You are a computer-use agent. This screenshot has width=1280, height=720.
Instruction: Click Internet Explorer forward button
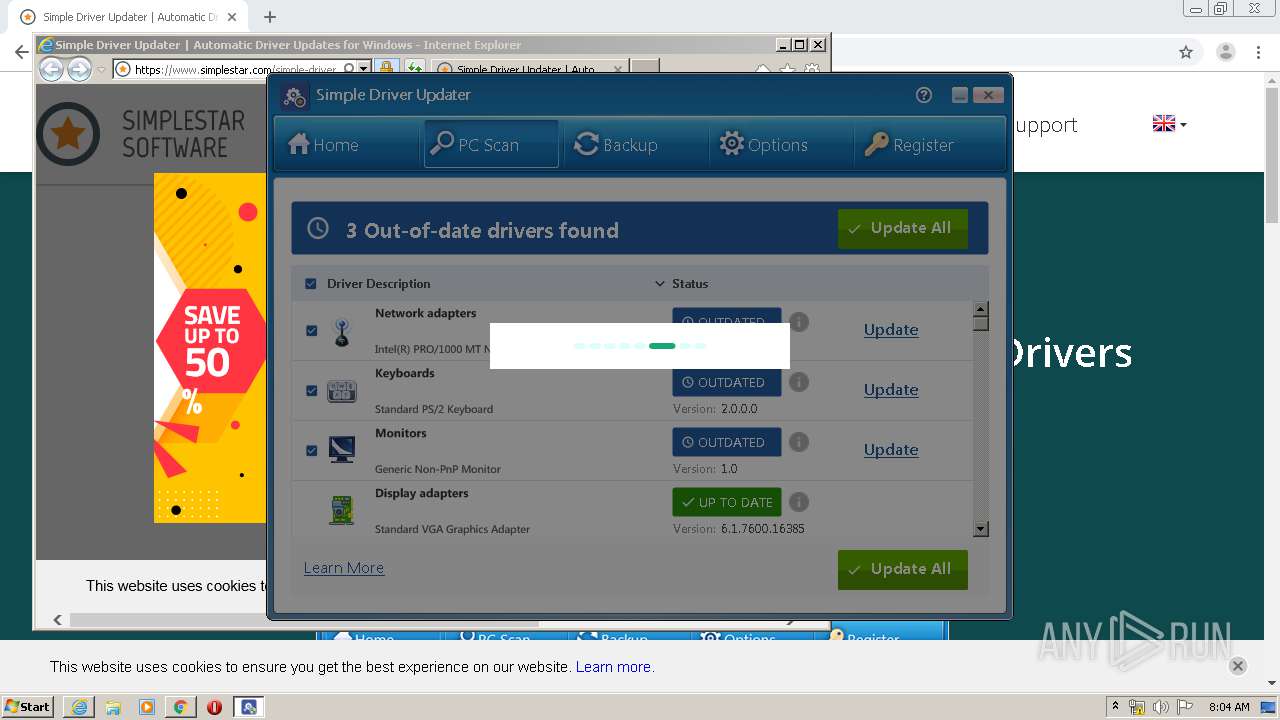[x=79, y=69]
